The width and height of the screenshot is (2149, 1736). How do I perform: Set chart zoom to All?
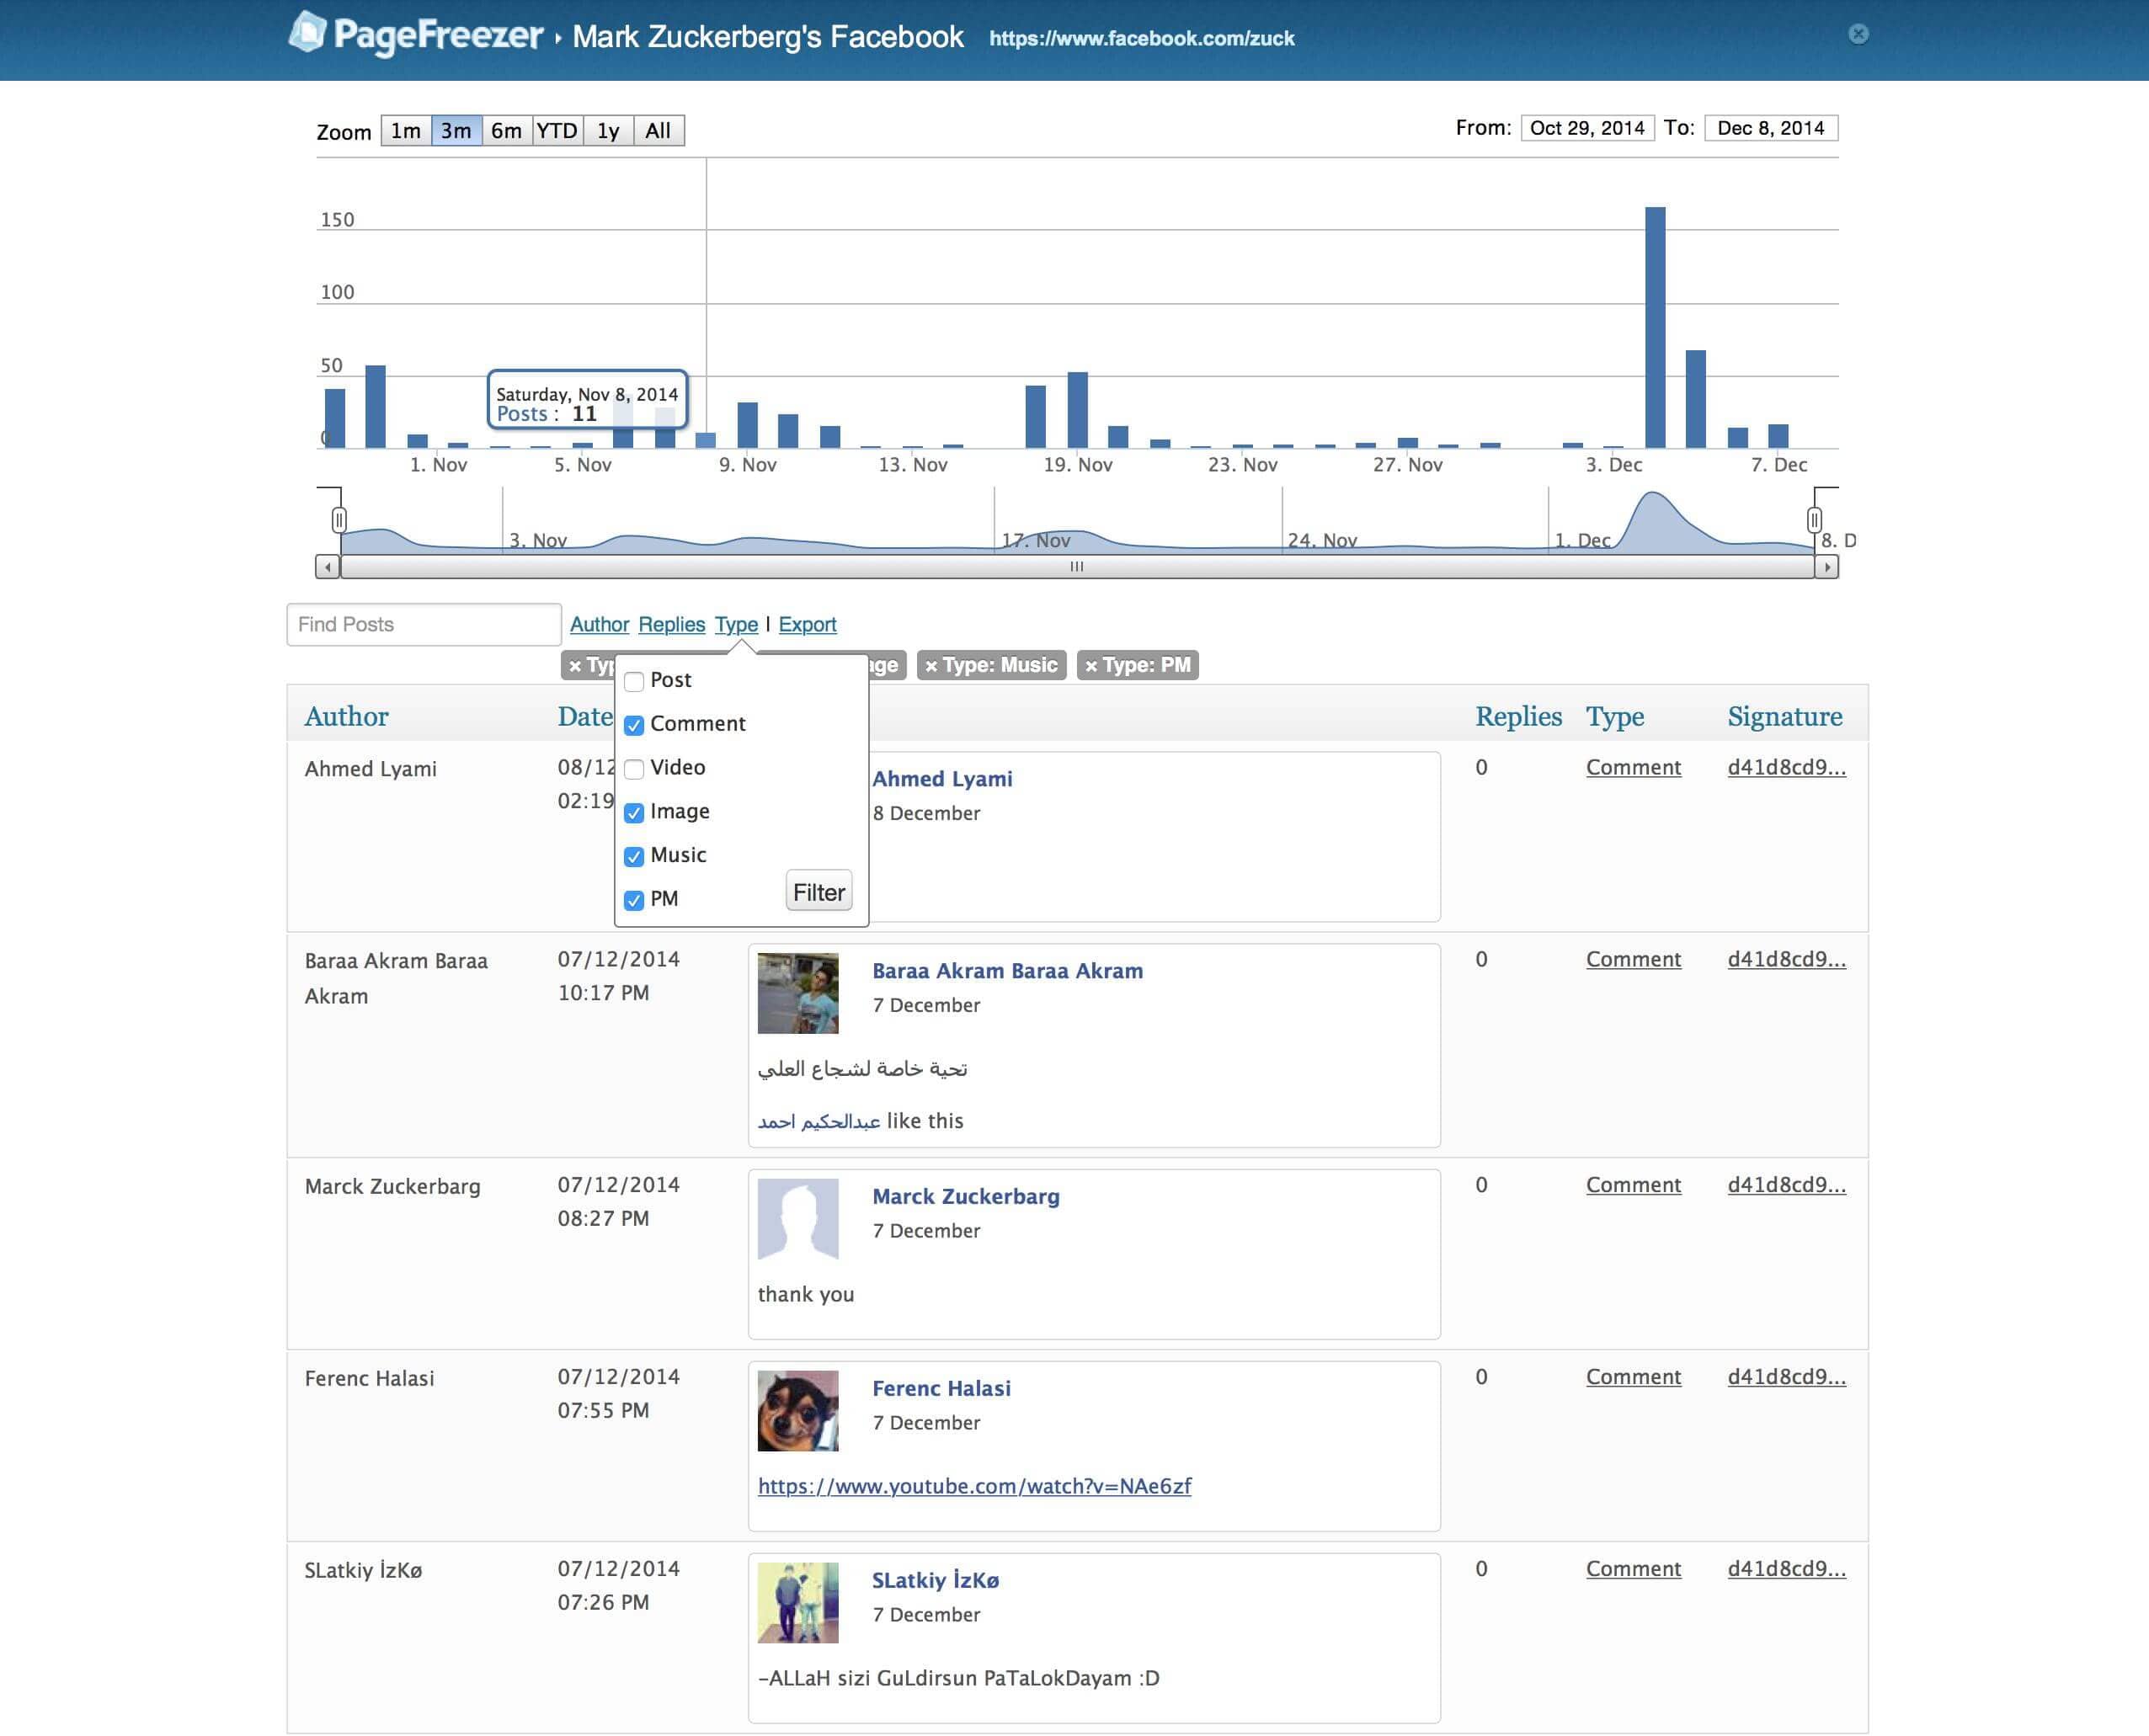(658, 131)
